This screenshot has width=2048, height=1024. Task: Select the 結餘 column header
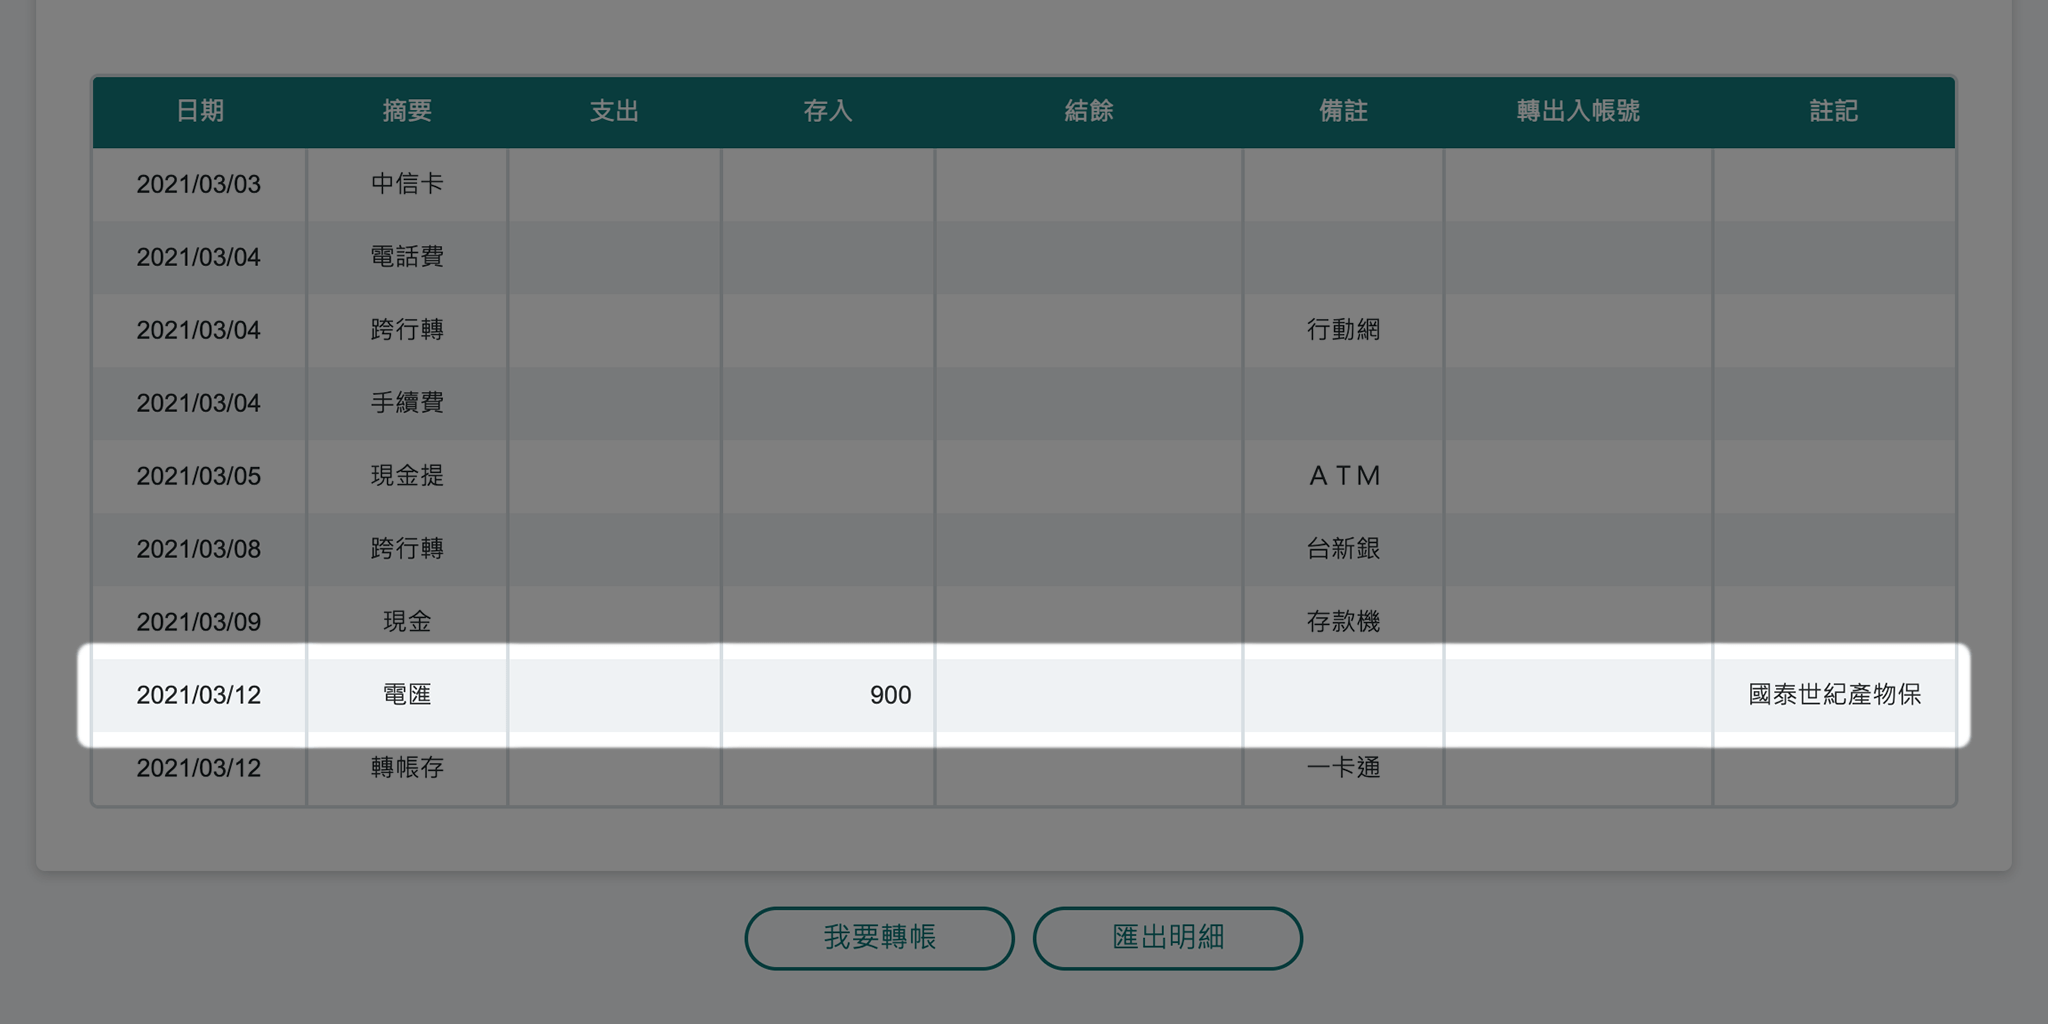1089,111
